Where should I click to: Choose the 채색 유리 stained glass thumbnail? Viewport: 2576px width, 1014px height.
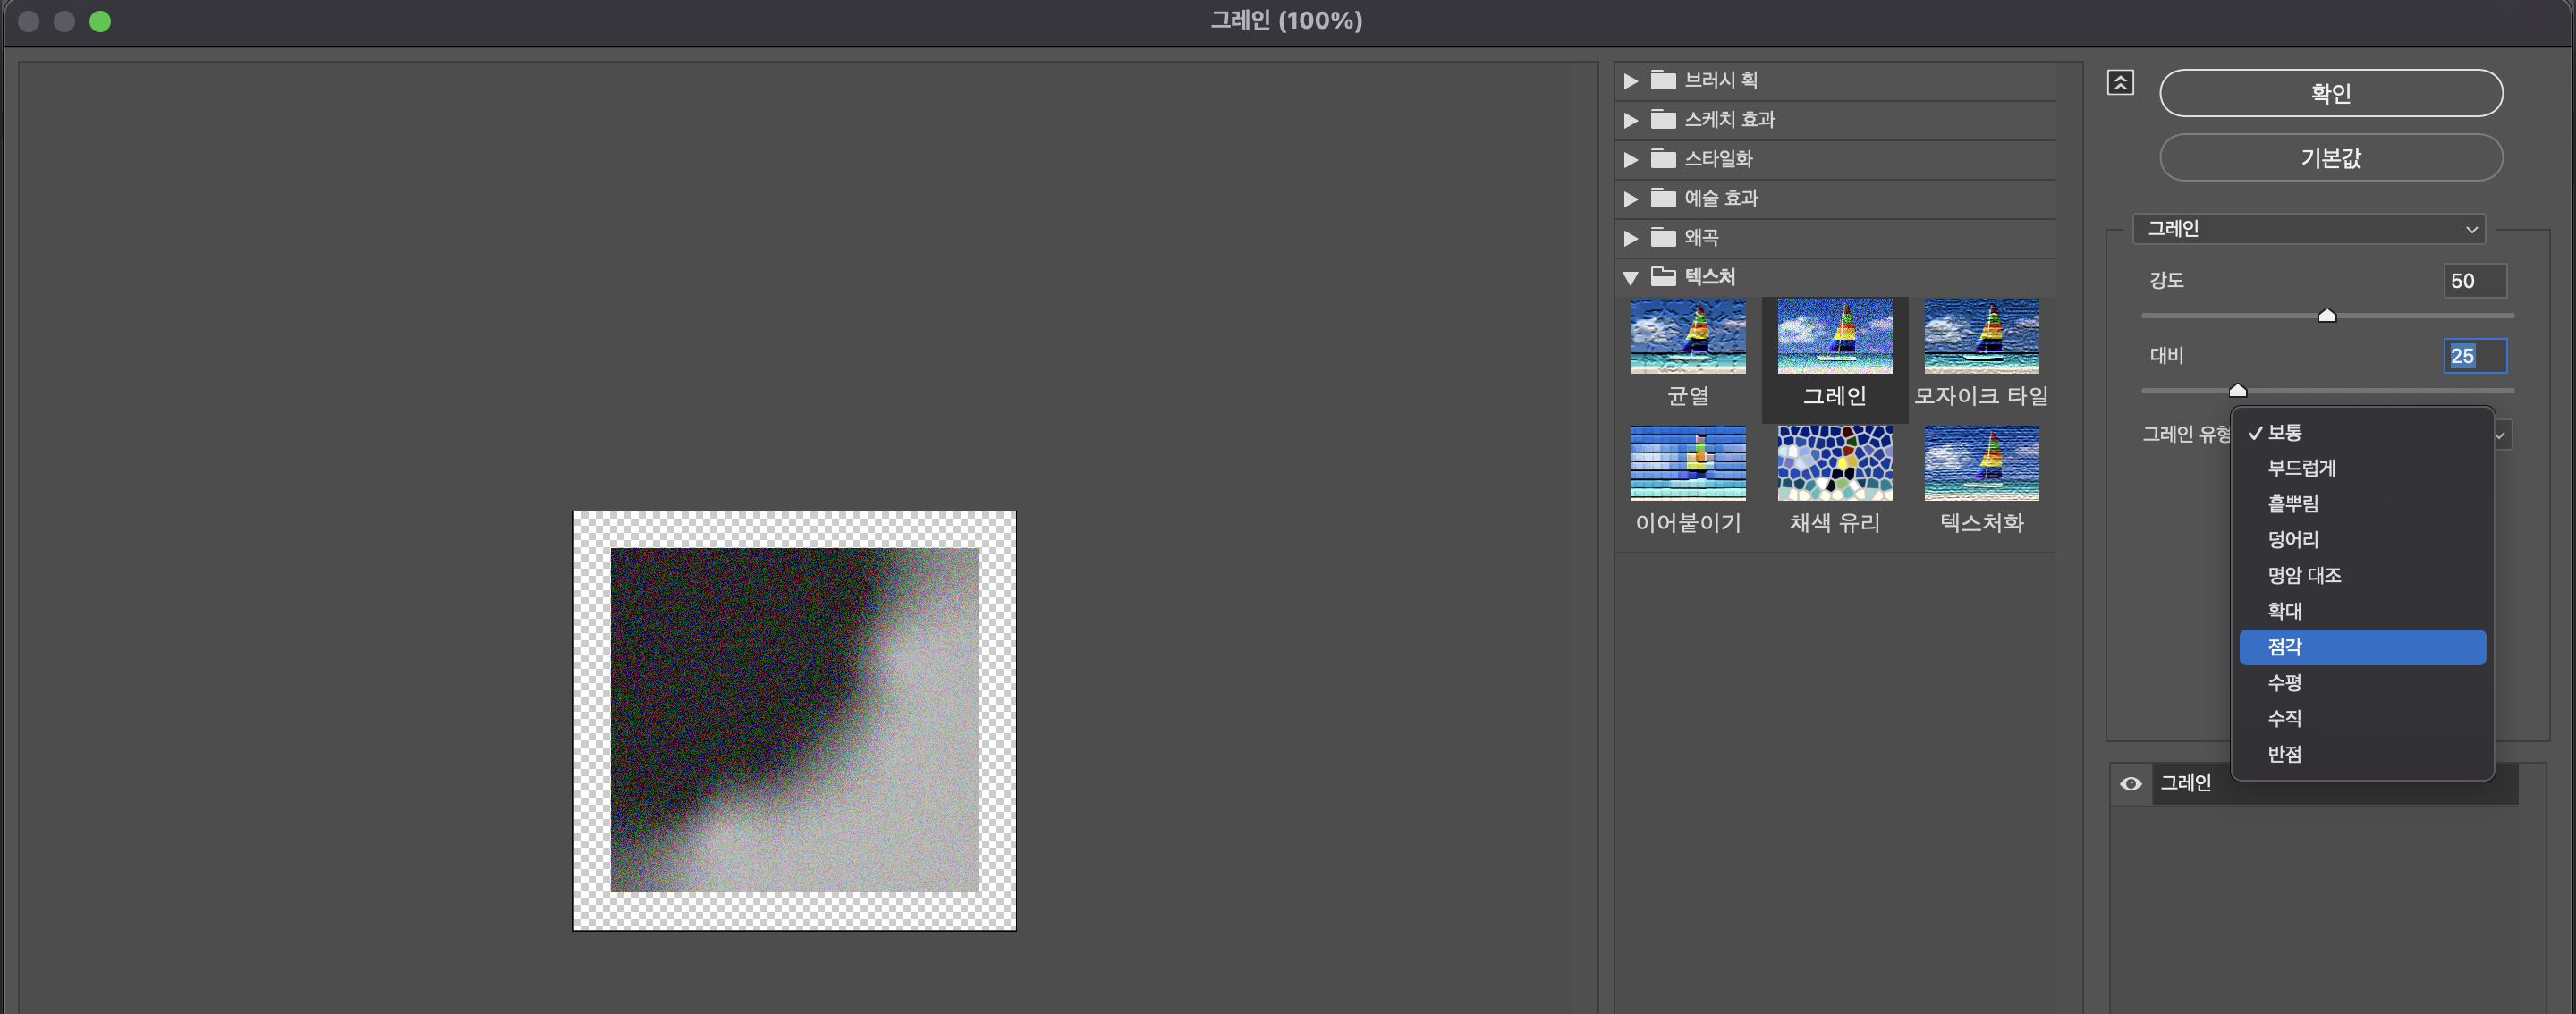point(1834,463)
